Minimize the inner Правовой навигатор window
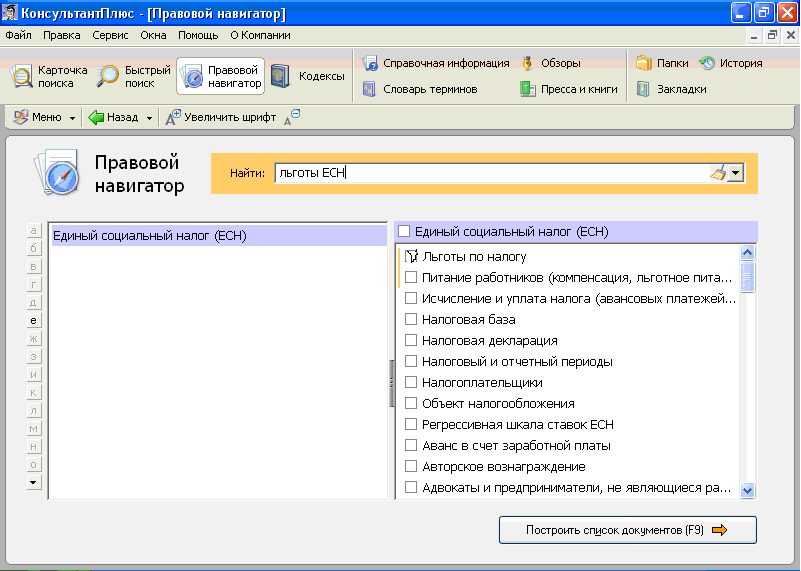This screenshot has height=571, width=801. (754, 35)
